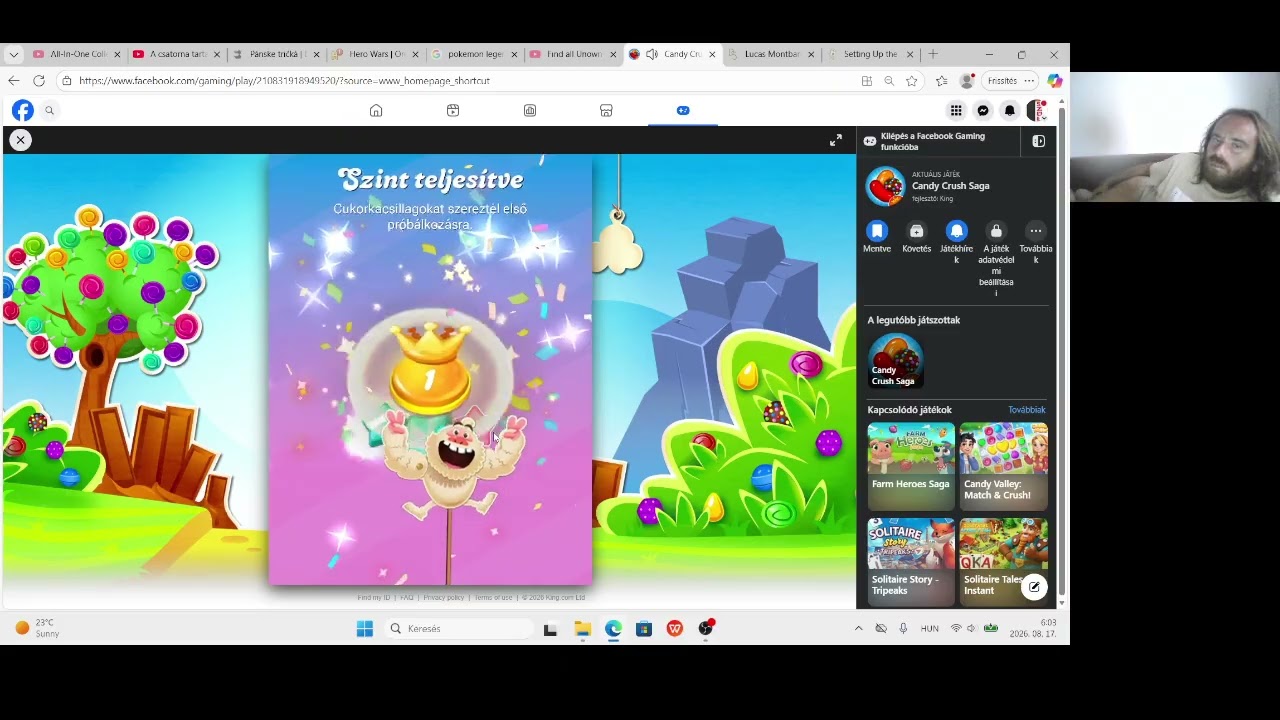1280x720 pixels.
Task: Click the page vertical scrollbar
Action: click(x=1061, y=350)
